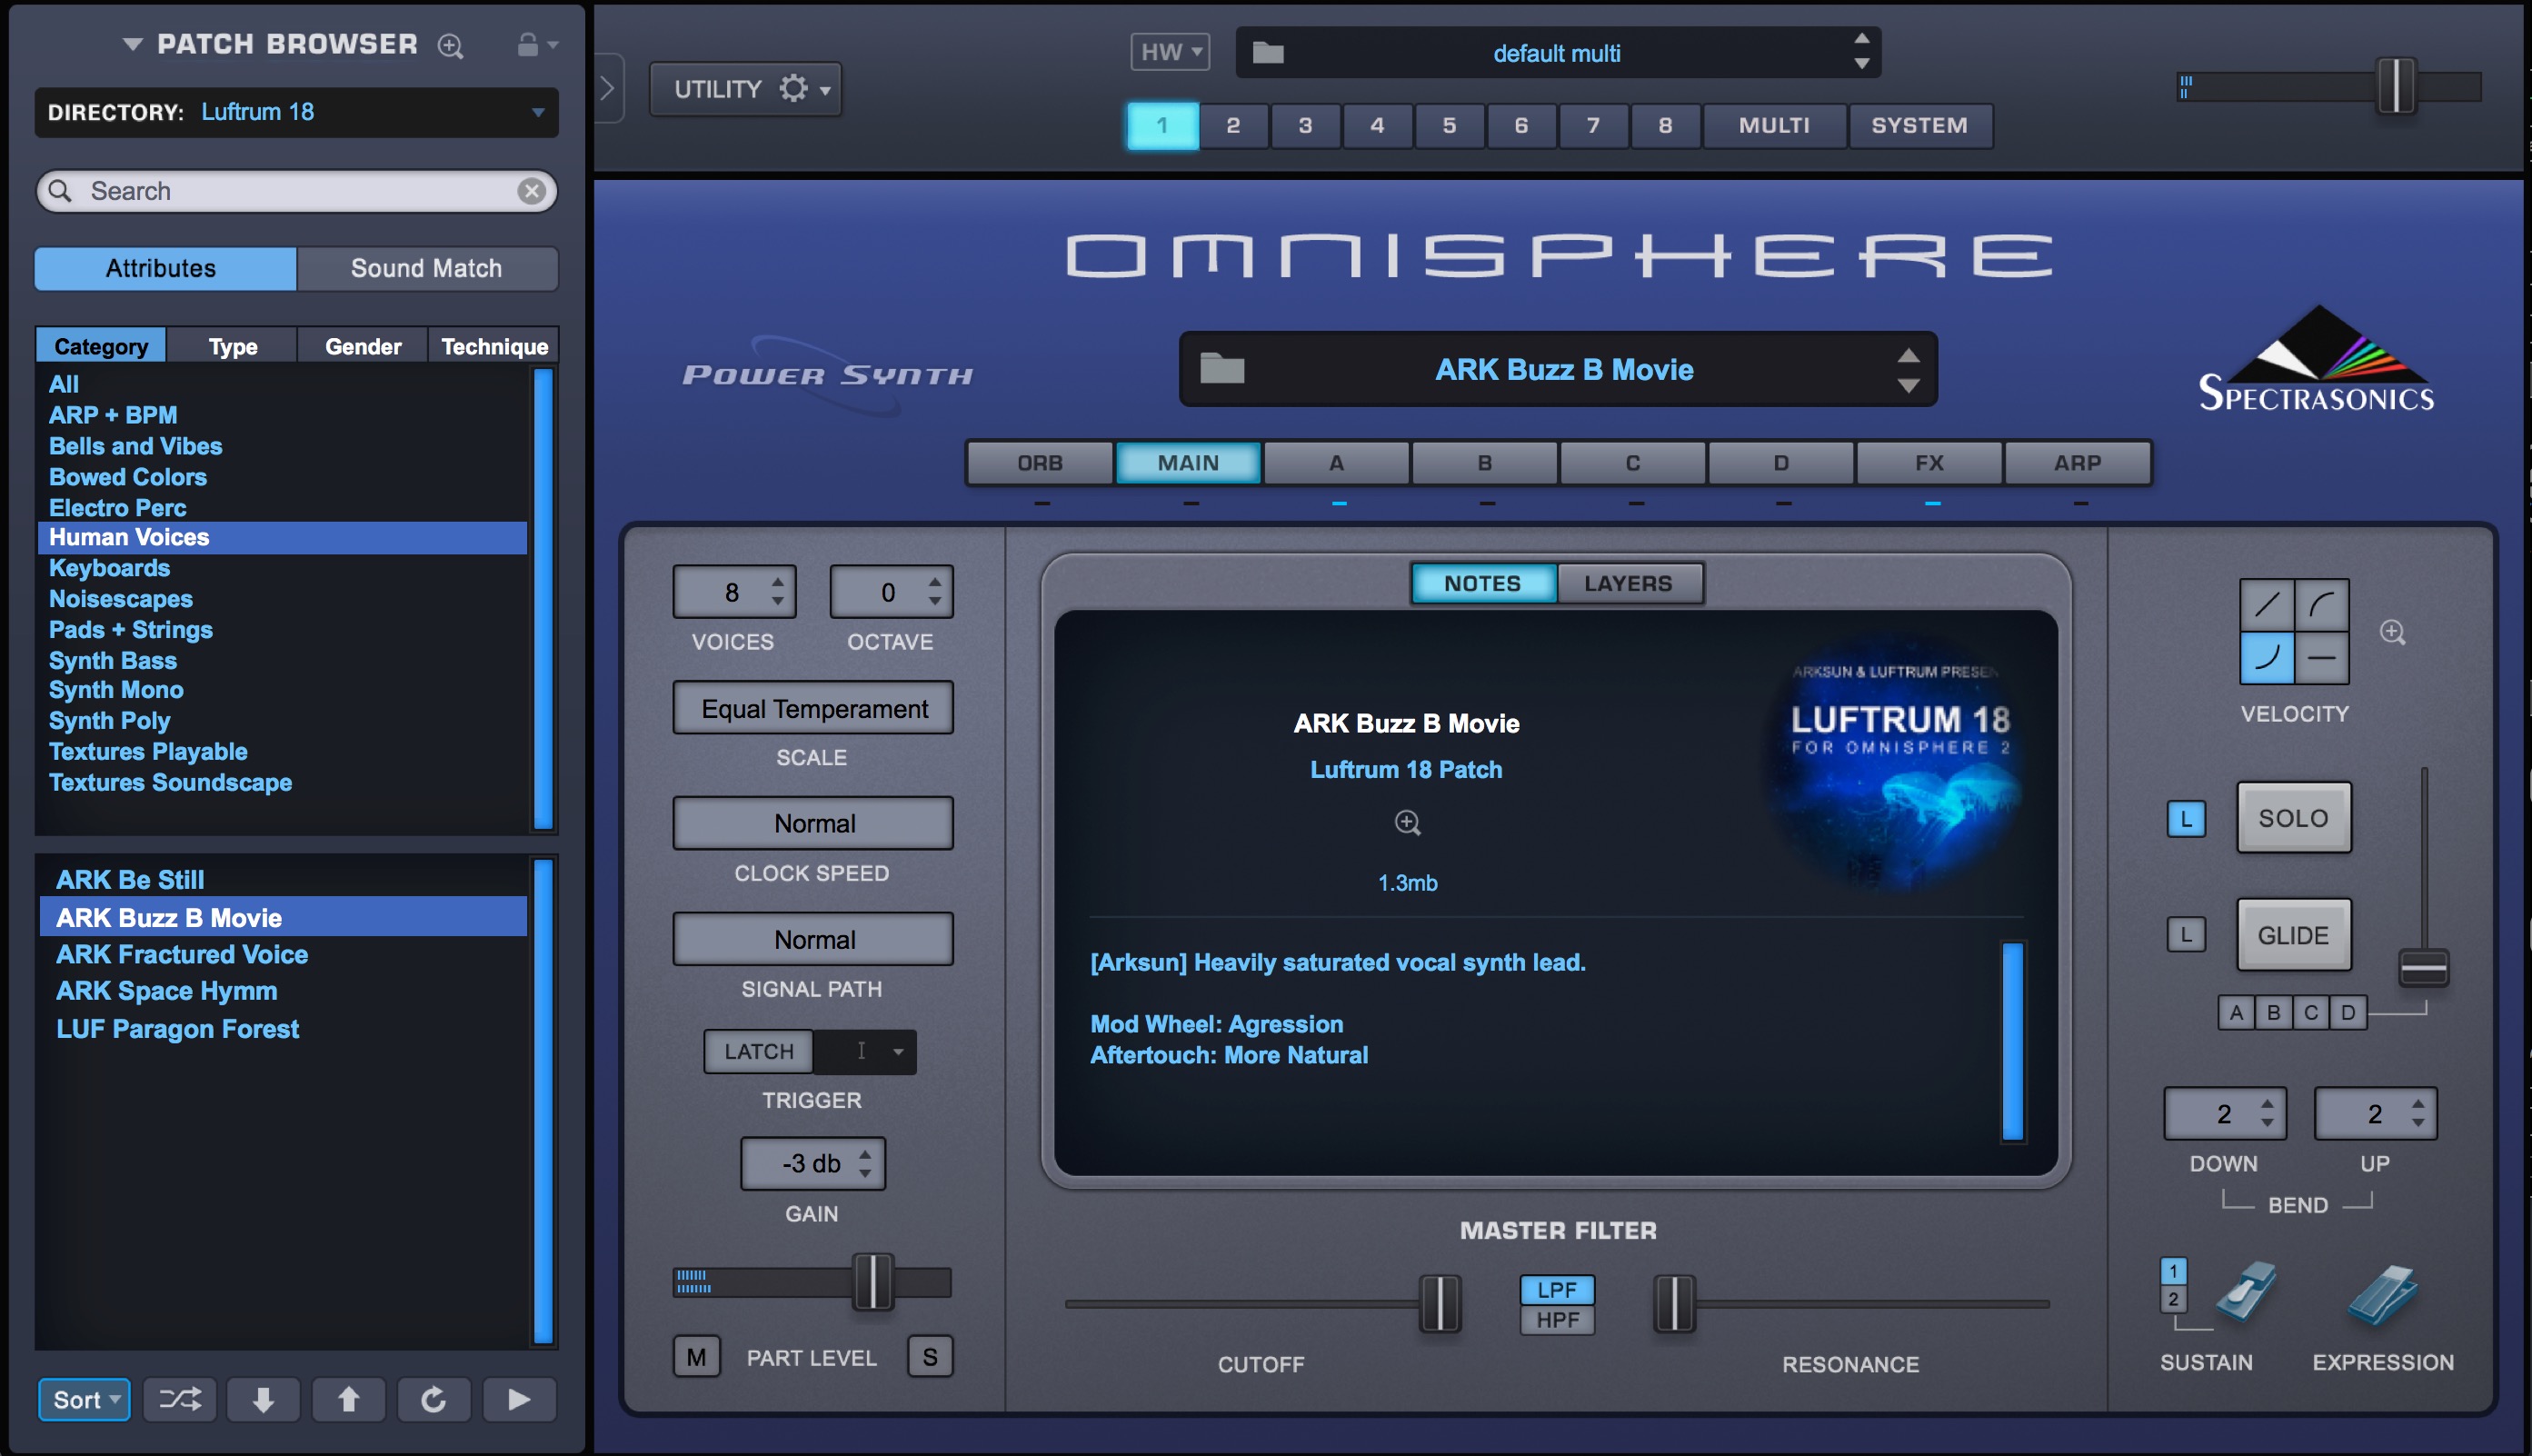The height and width of the screenshot is (1456, 2532).
Task: Open the Sort dropdown
Action: (x=85, y=1399)
